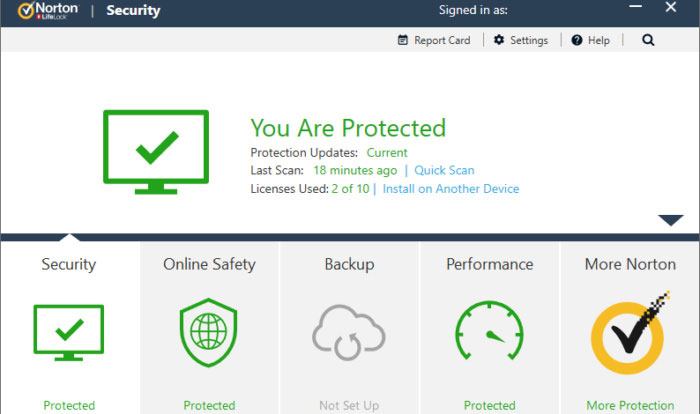The height and width of the screenshot is (414, 700).
Task: Click the Norton LifeLock logo
Action: [x=45, y=12]
